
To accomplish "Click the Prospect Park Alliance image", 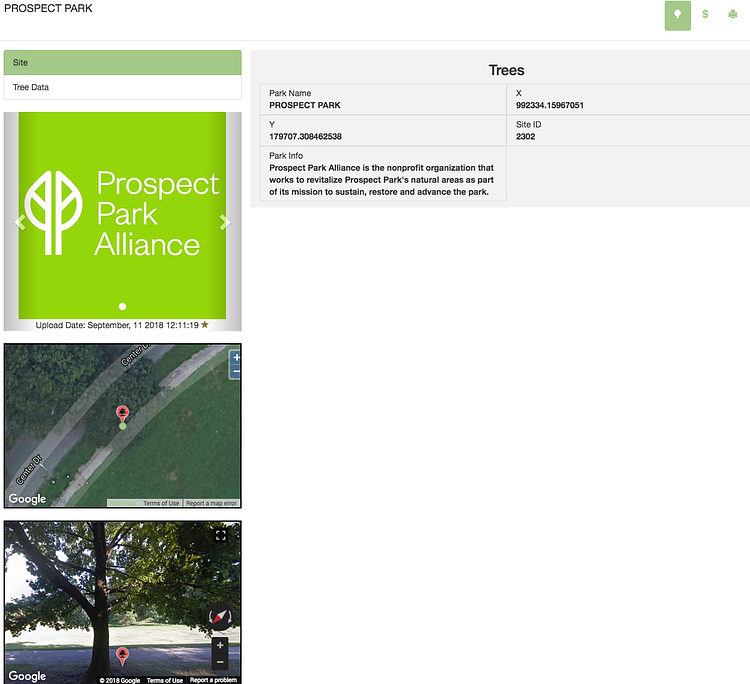I will click(122, 212).
